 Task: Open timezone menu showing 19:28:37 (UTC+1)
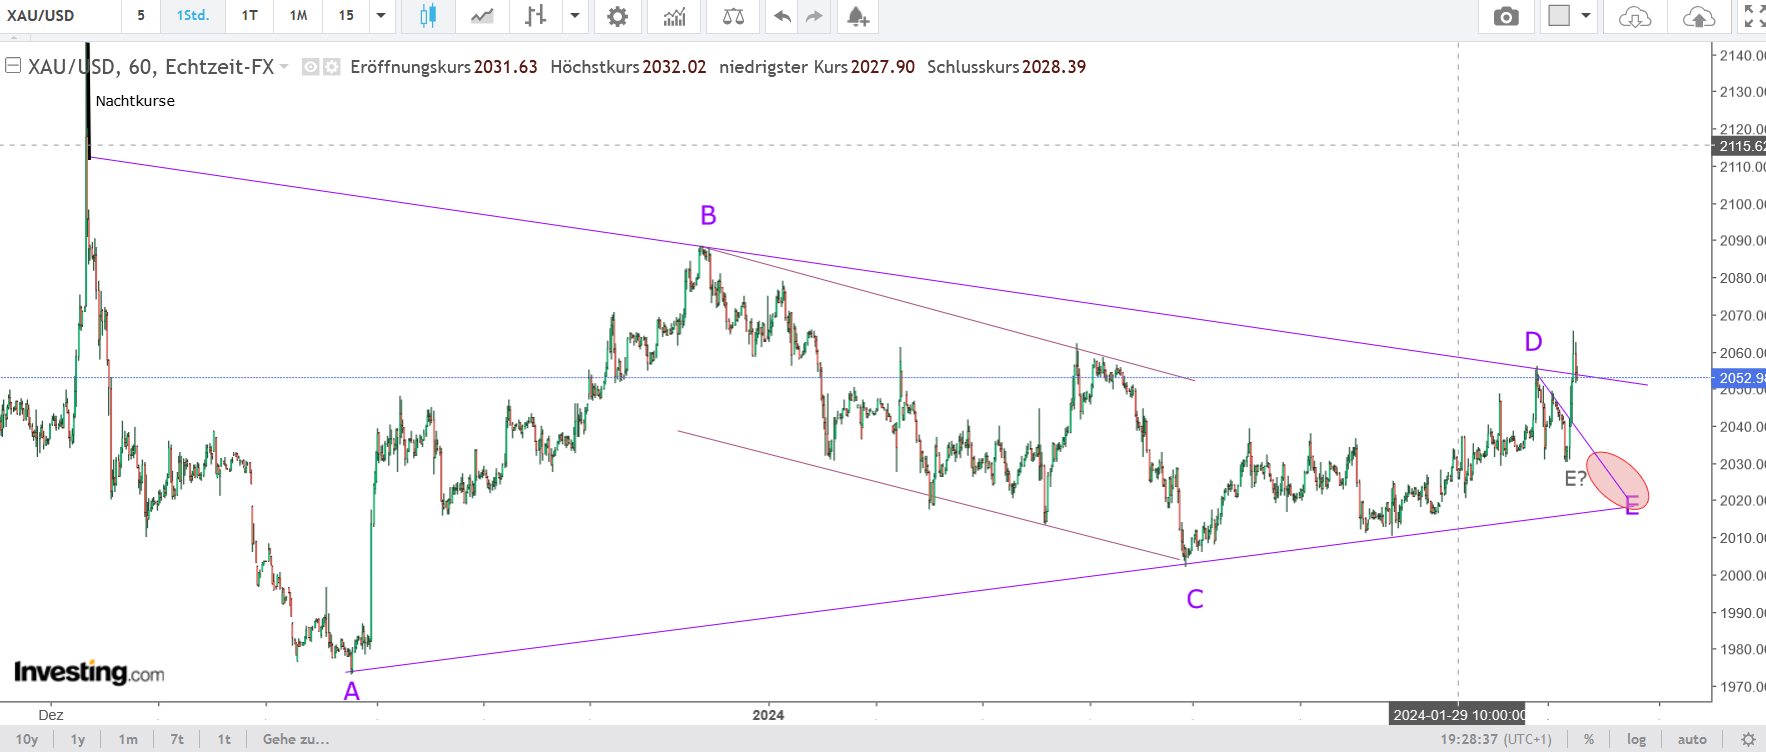pyautogui.click(x=1496, y=740)
